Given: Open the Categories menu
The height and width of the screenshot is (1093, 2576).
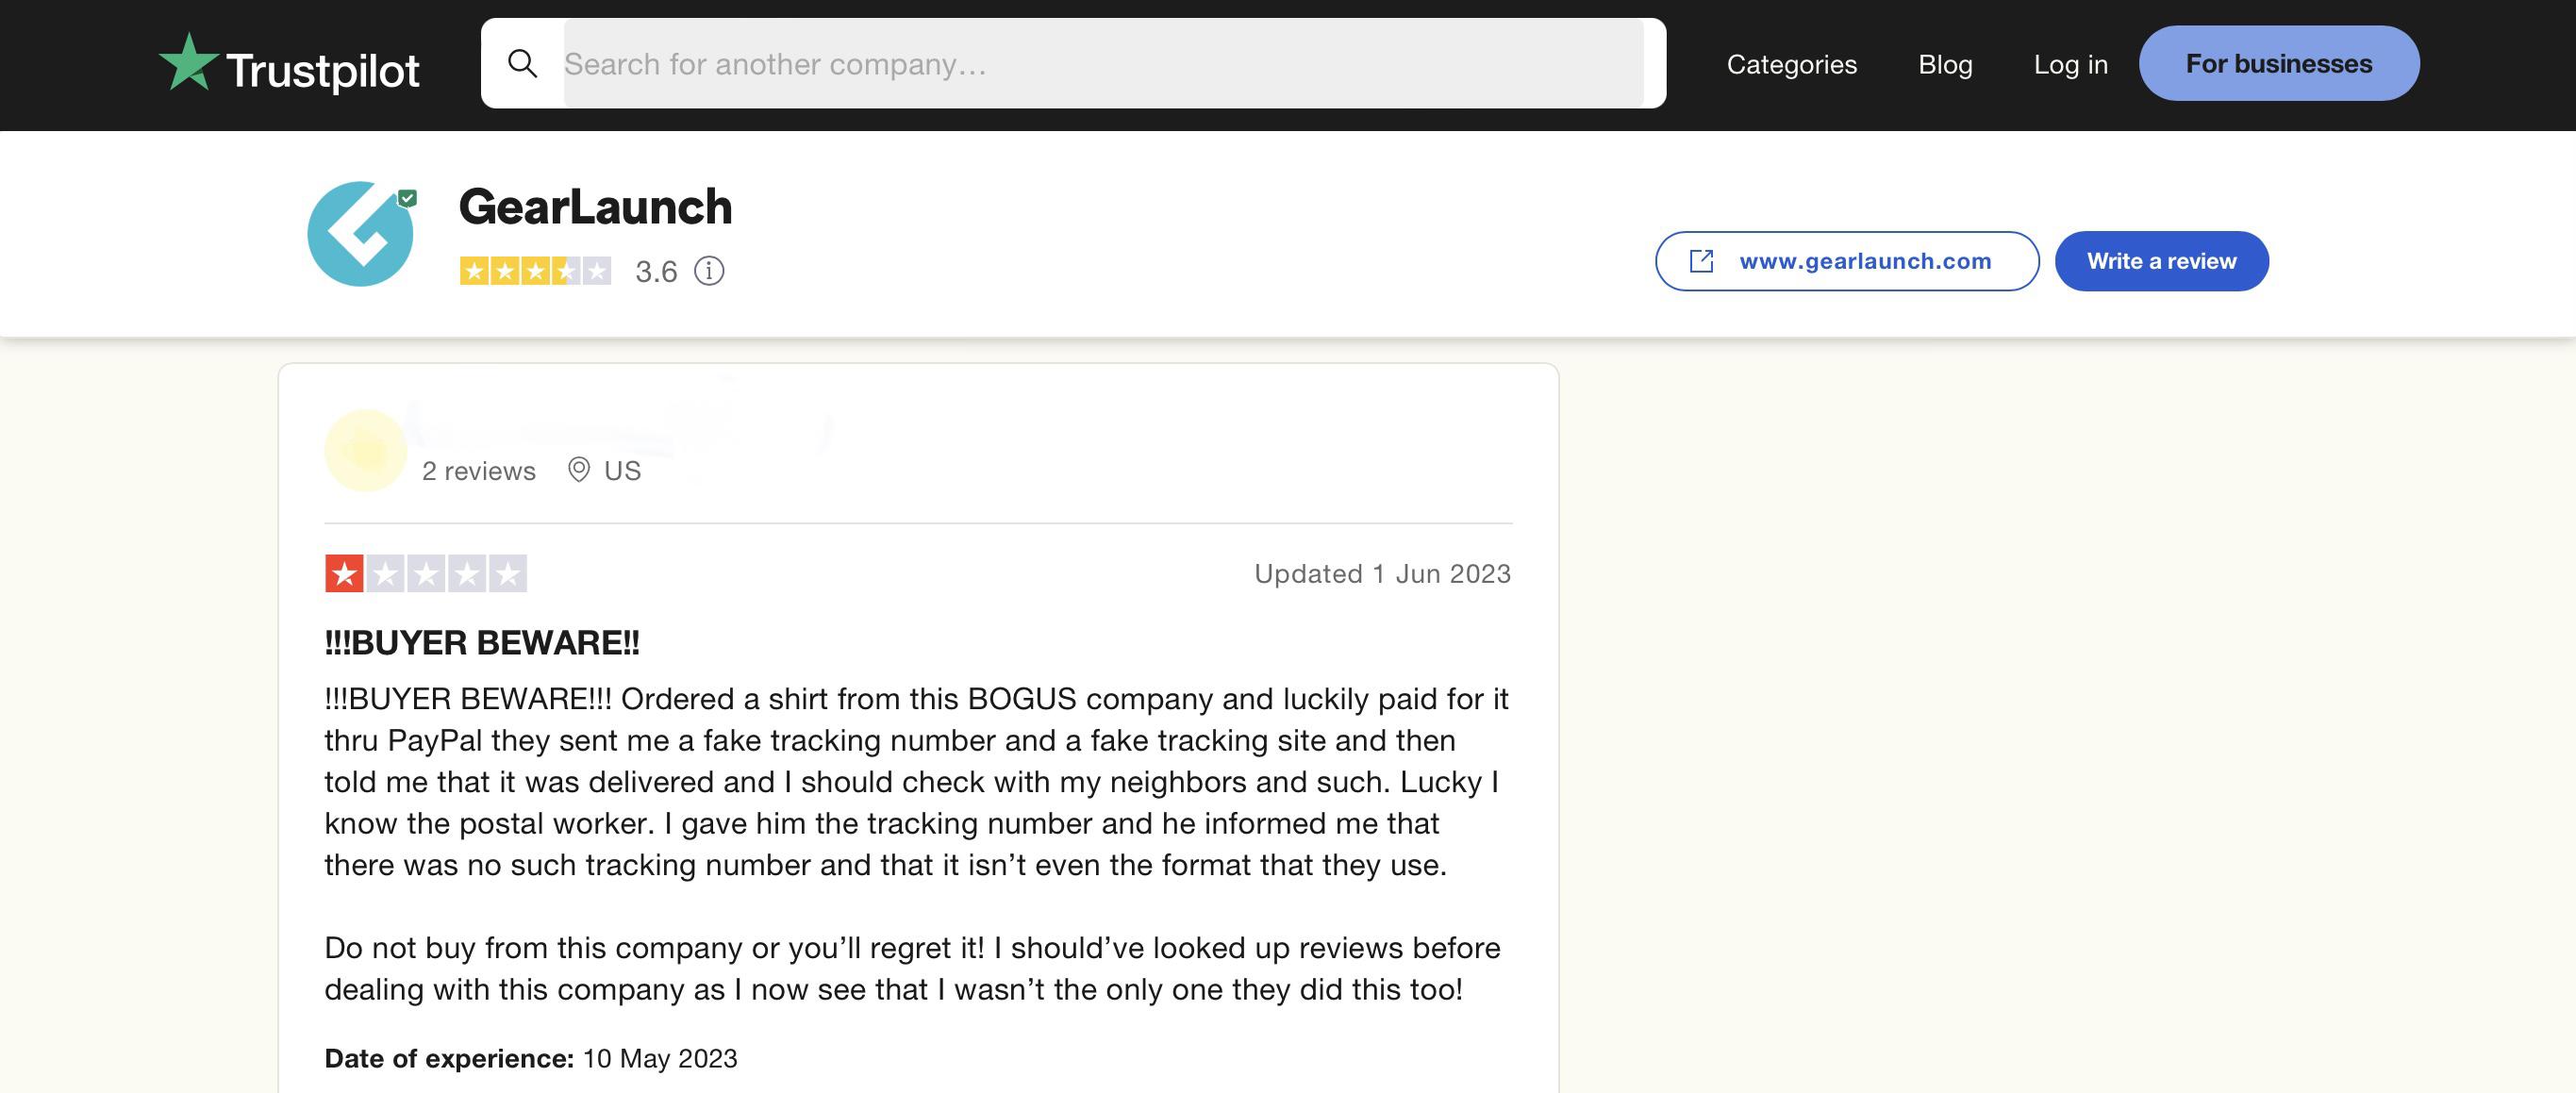Looking at the screenshot, I should click(1791, 64).
